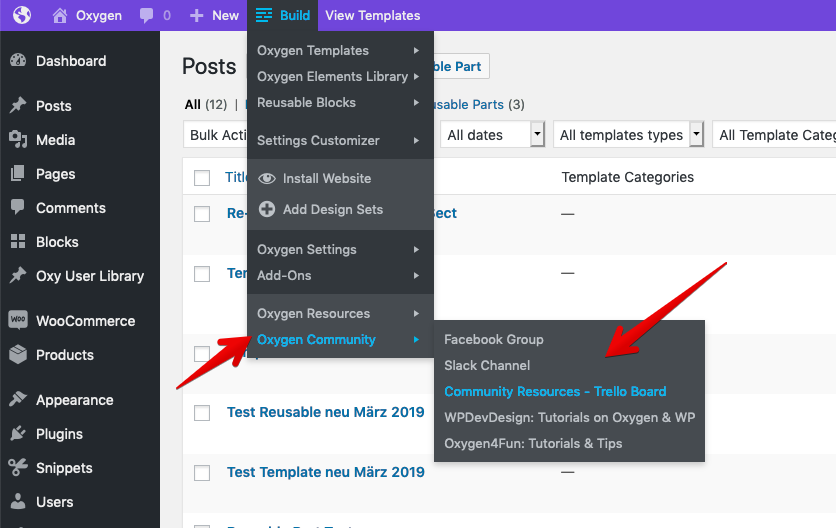The width and height of the screenshot is (836, 528).
Task: Click the plus circle icon beside Add Design Sets
Action: coord(267,209)
